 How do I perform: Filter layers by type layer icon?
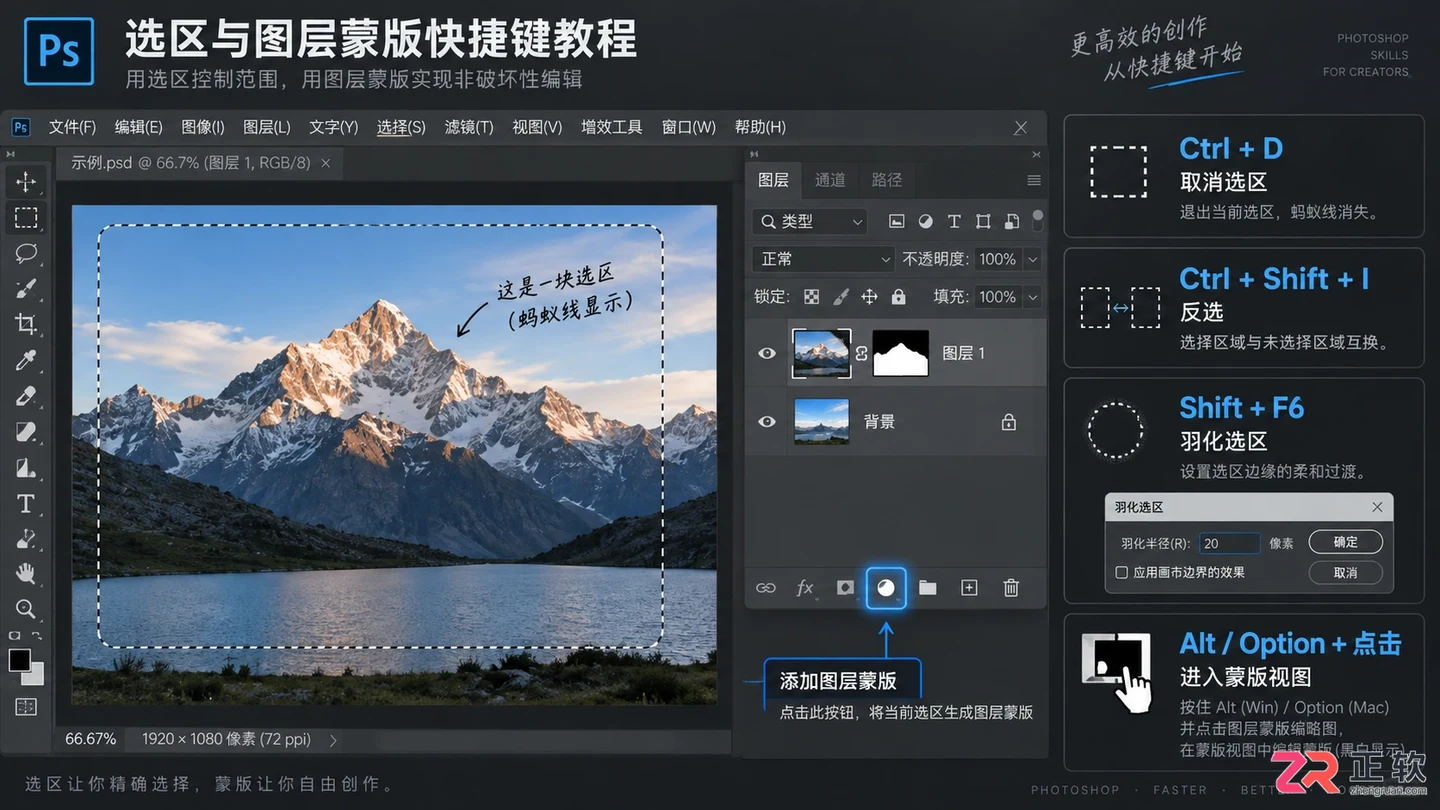pos(954,221)
